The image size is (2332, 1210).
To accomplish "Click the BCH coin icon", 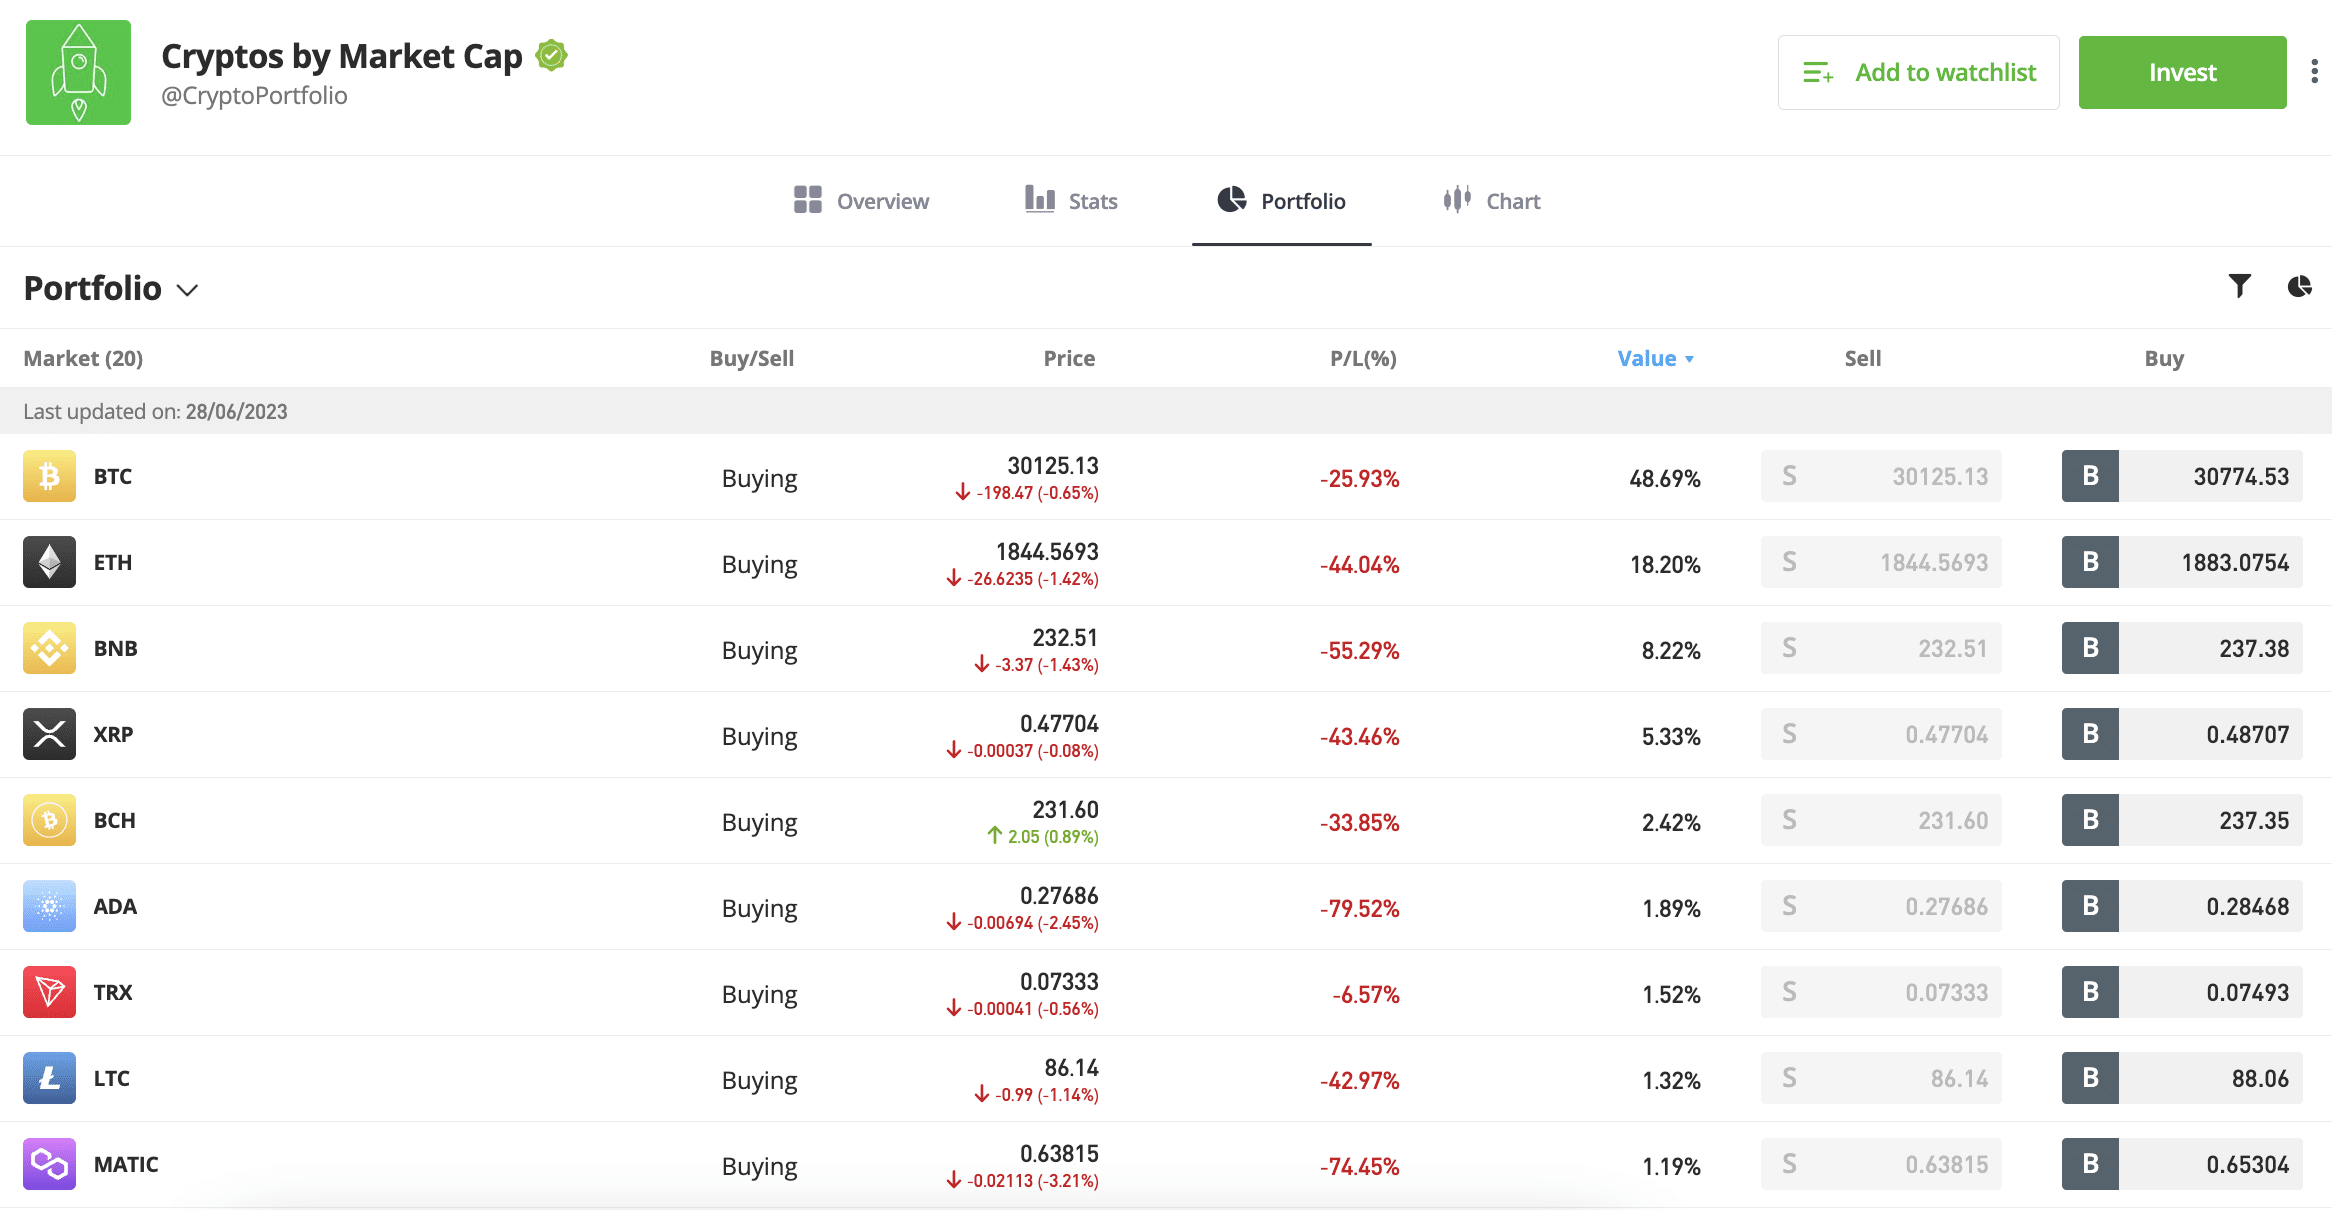I will coord(49,820).
